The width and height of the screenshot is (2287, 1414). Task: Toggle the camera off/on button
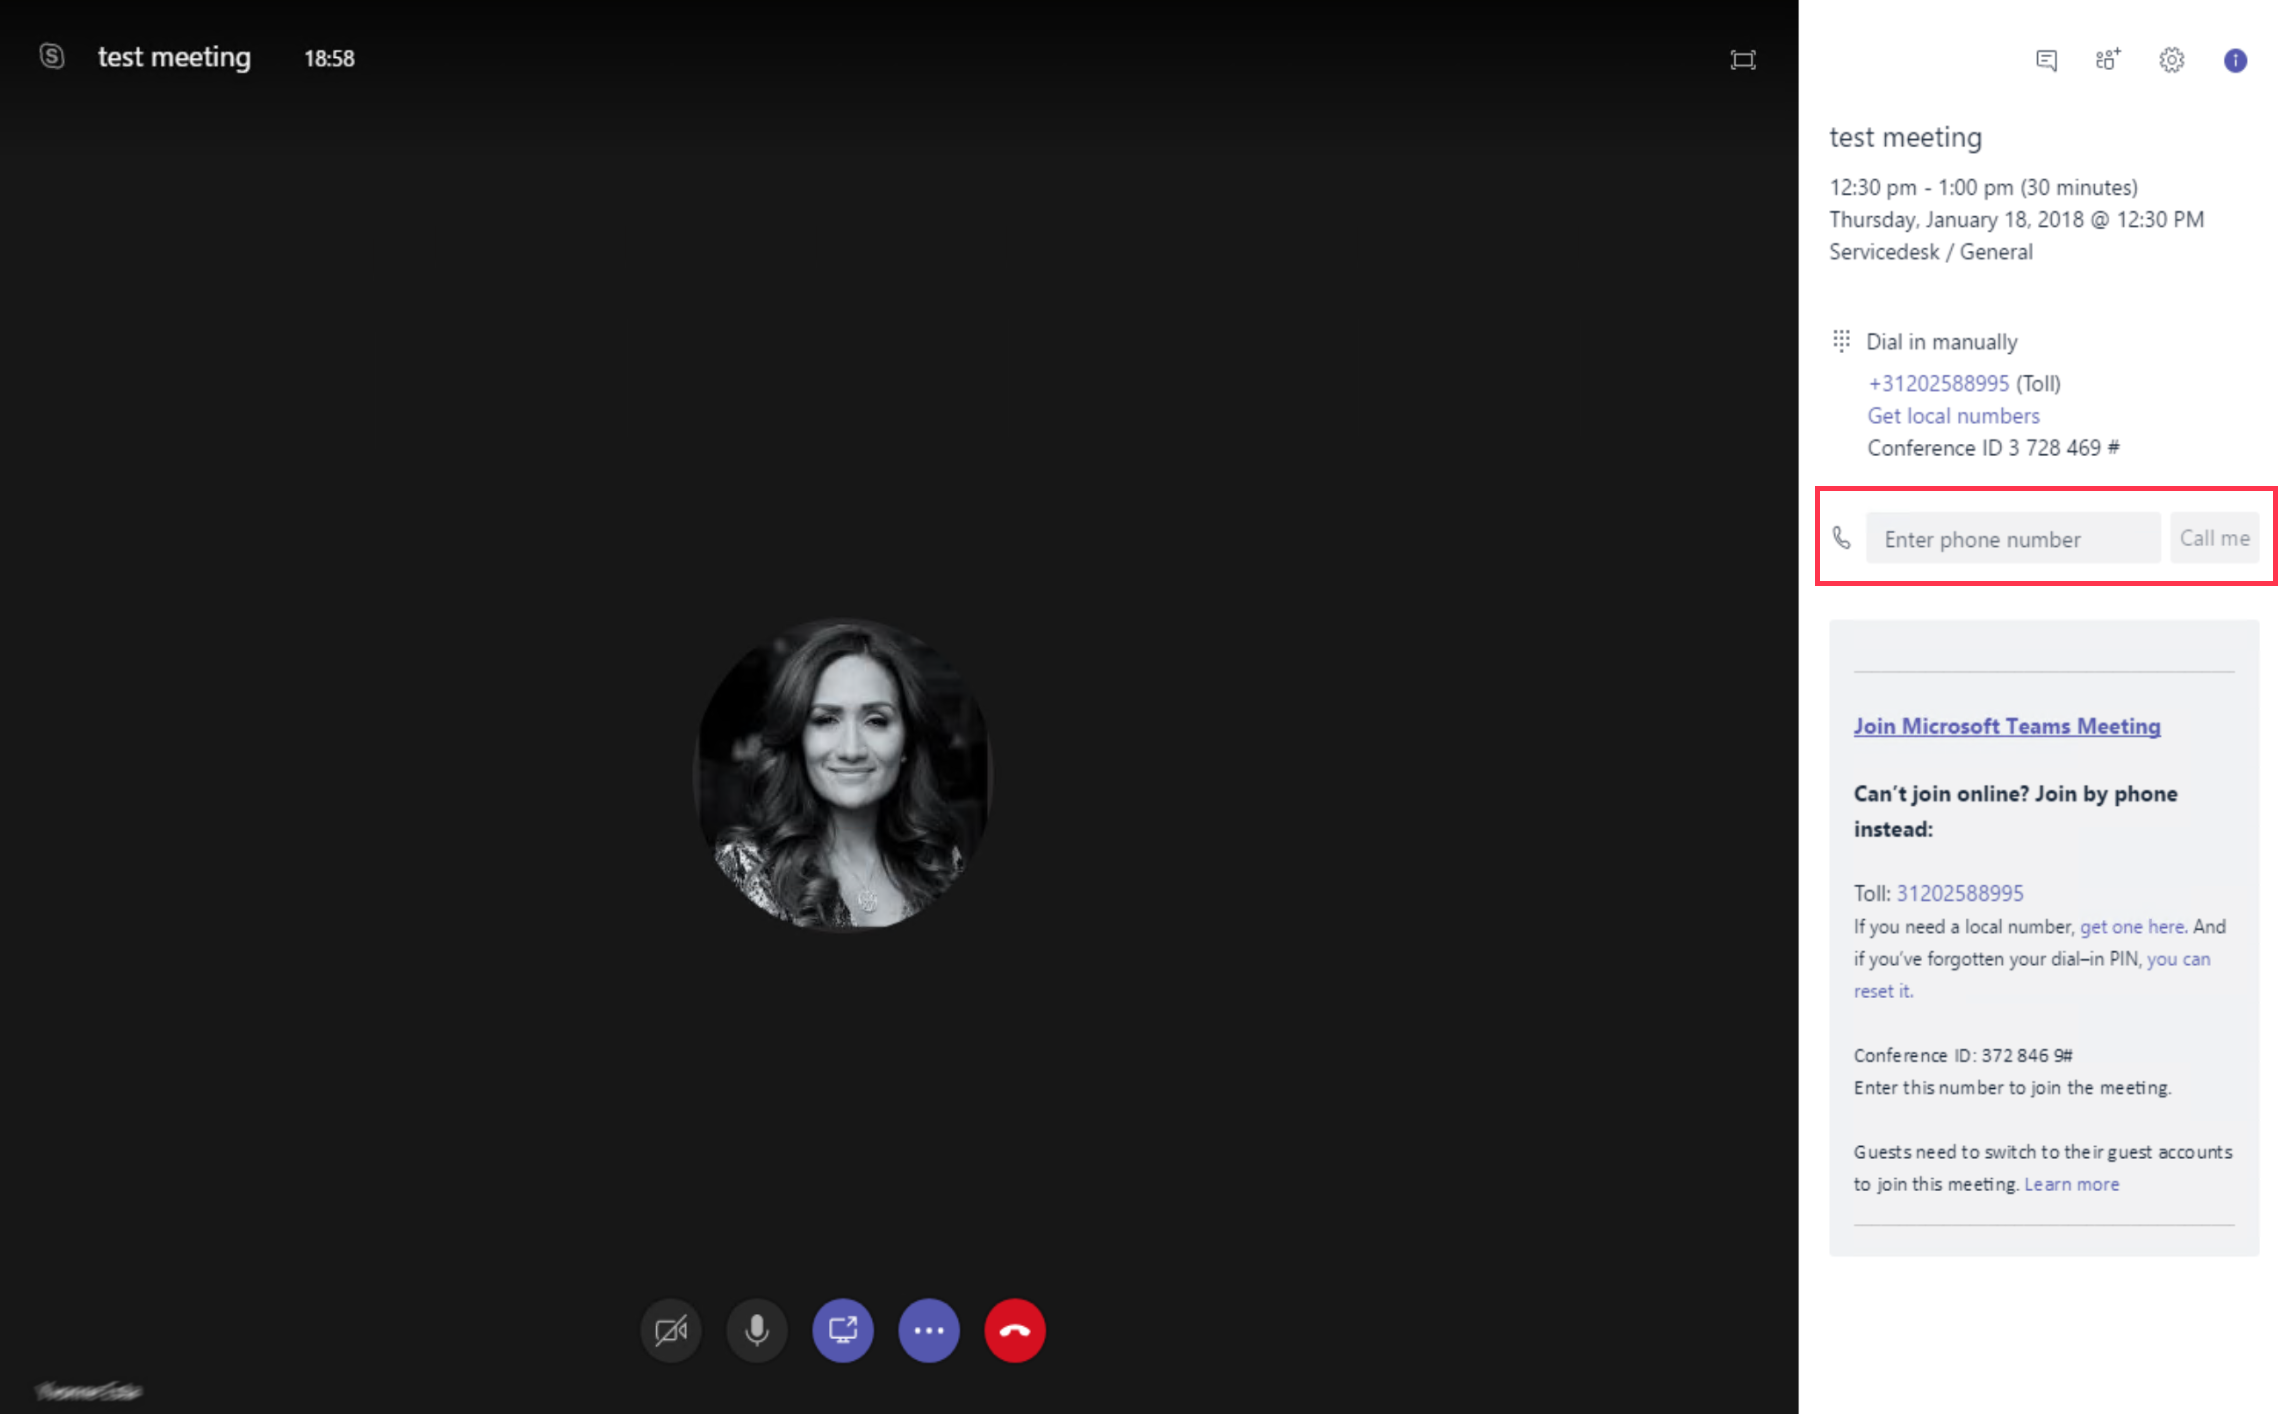[671, 1330]
